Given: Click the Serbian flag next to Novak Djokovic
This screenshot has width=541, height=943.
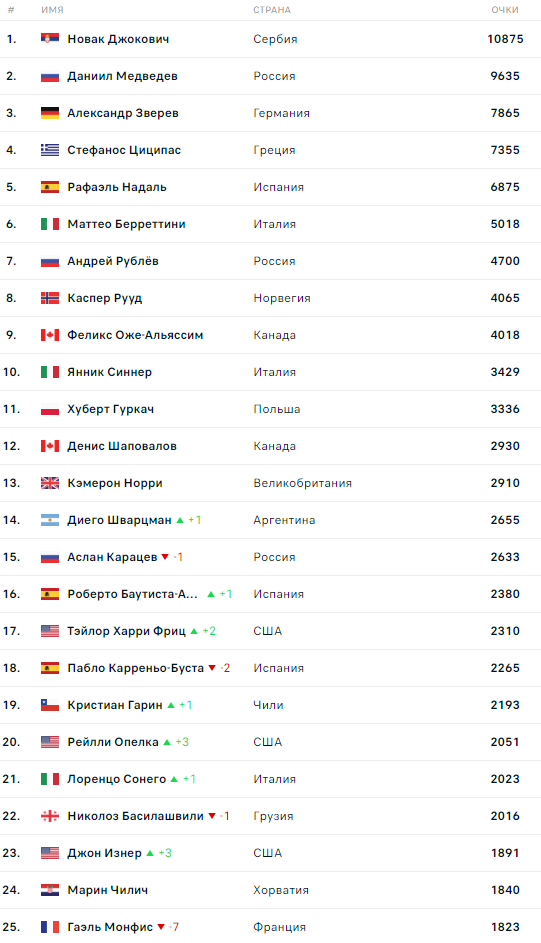Looking at the screenshot, I should click(50, 38).
